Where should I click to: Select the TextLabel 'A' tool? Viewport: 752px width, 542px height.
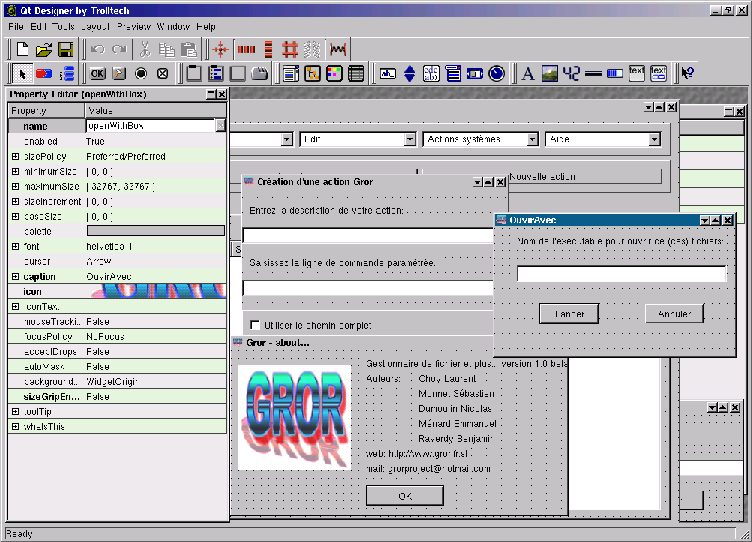tap(528, 73)
